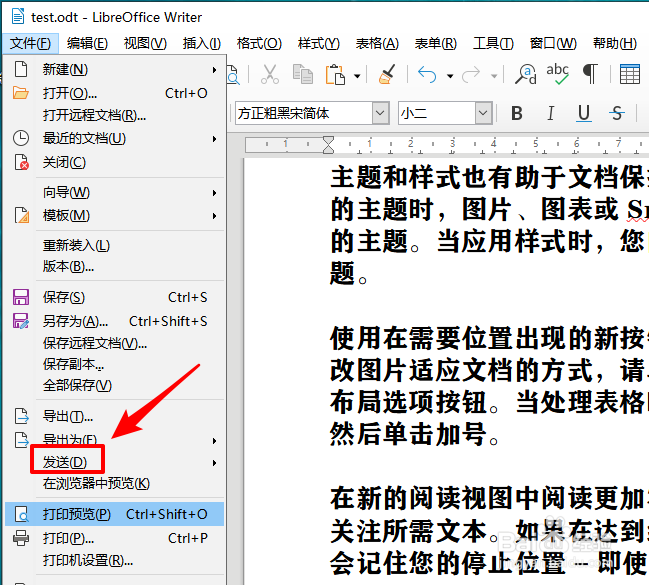Open the 表单(R) menu
The width and height of the screenshot is (649, 585).
coord(435,43)
